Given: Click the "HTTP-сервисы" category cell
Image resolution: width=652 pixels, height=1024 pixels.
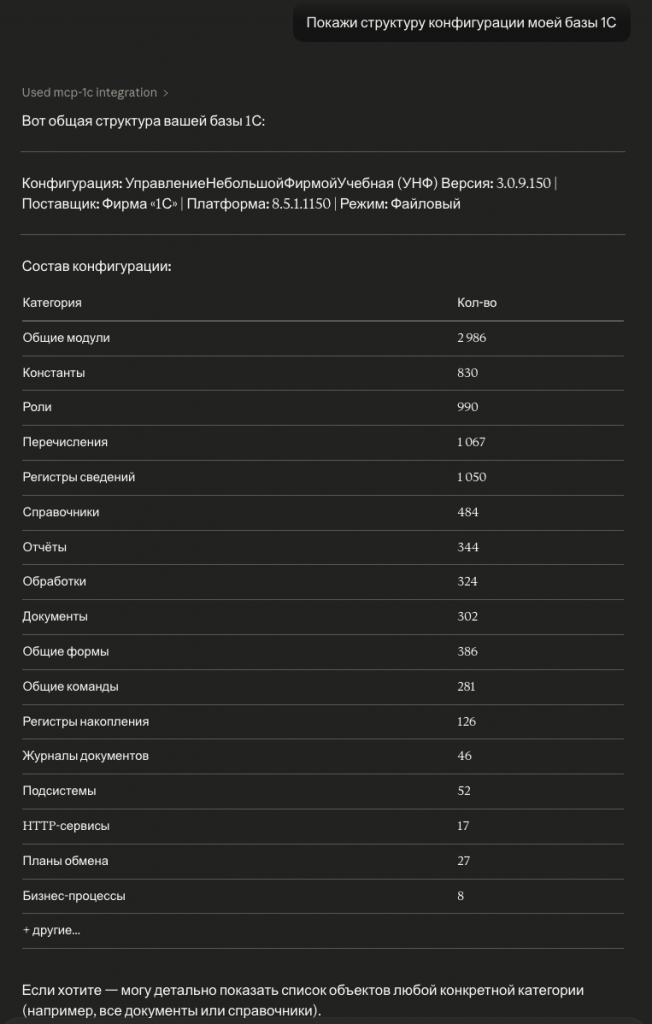Looking at the screenshot, I should tap(66, 826).
